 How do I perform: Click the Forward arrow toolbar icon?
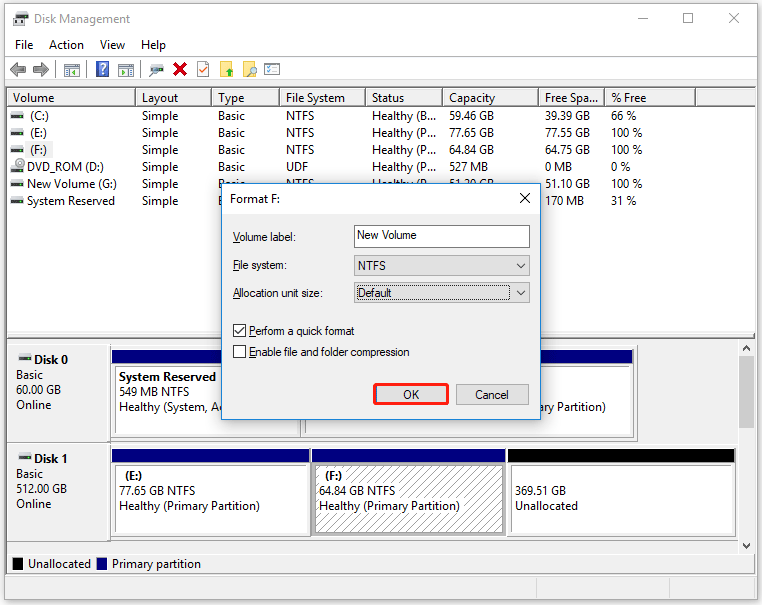41,69
